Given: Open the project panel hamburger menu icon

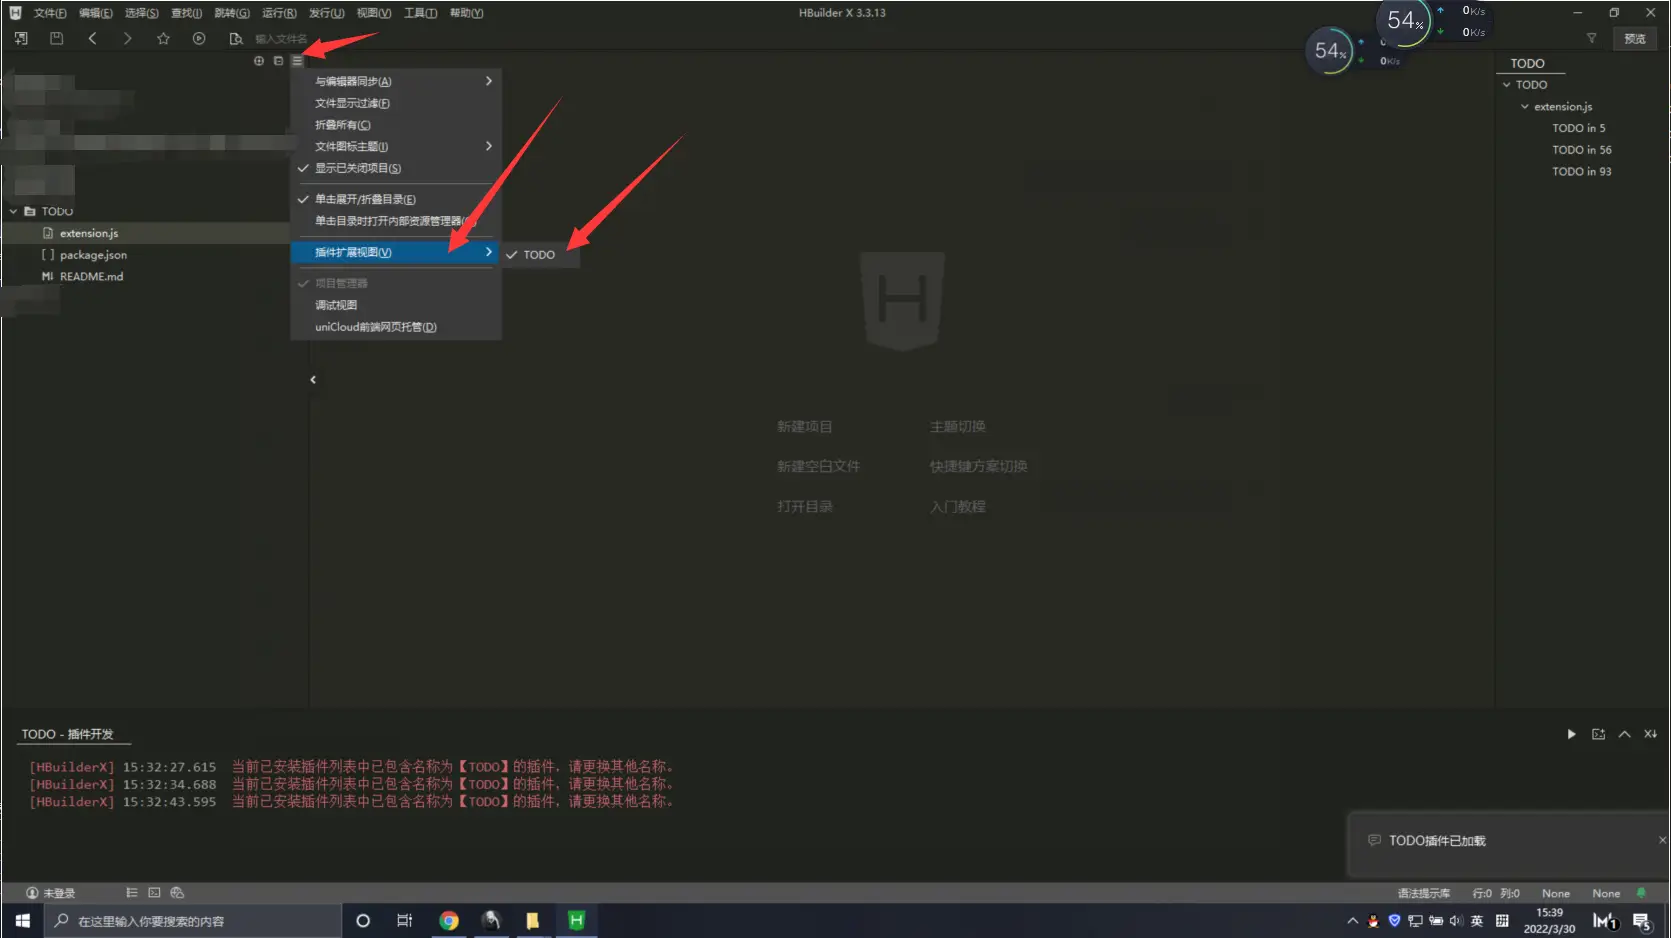Looking at the screenshot, I should coord(297,61).
